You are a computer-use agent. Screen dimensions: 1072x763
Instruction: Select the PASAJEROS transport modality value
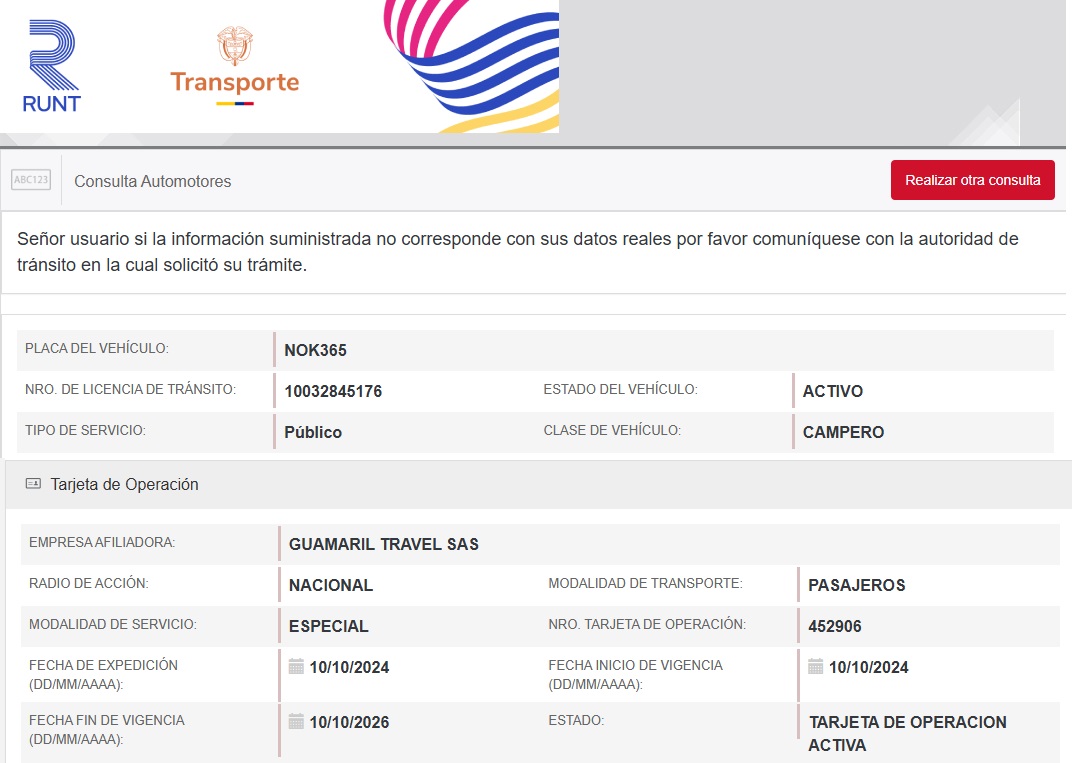856,585
